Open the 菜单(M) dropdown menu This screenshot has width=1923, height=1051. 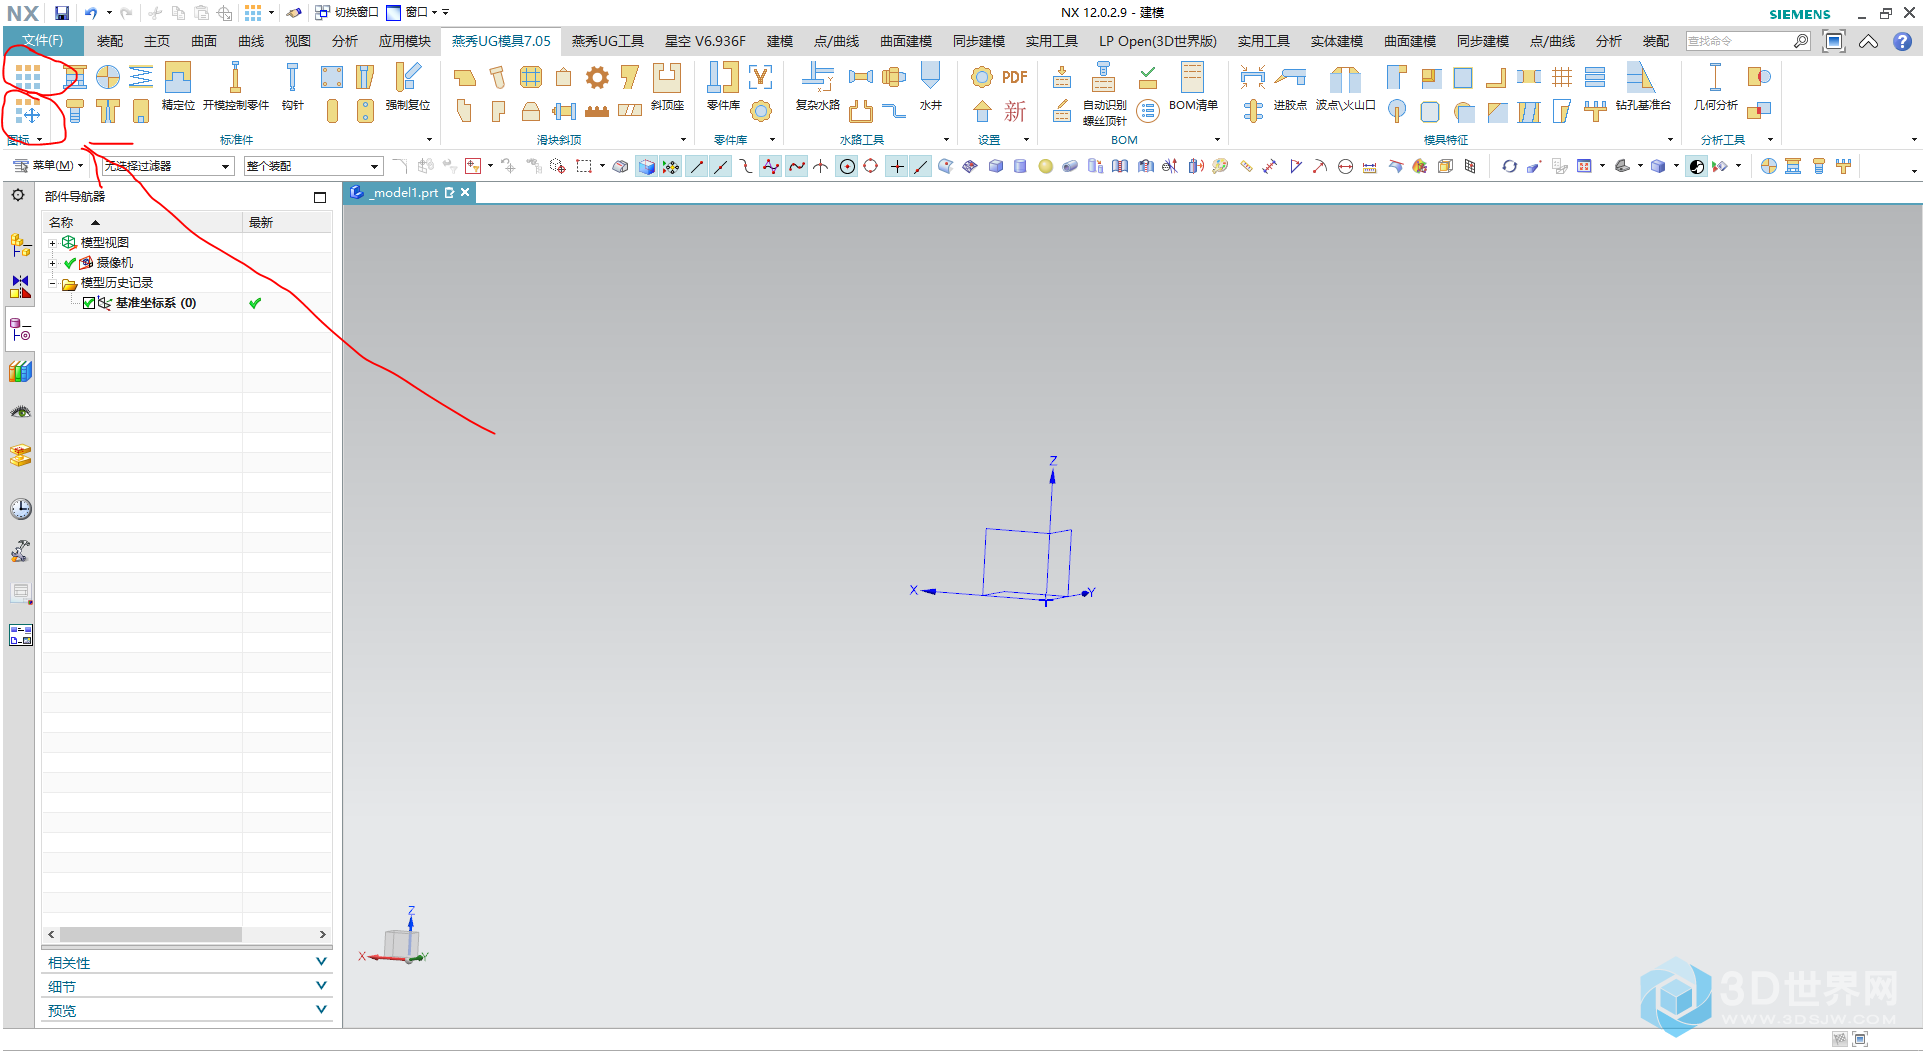click(x=48, y=165)
